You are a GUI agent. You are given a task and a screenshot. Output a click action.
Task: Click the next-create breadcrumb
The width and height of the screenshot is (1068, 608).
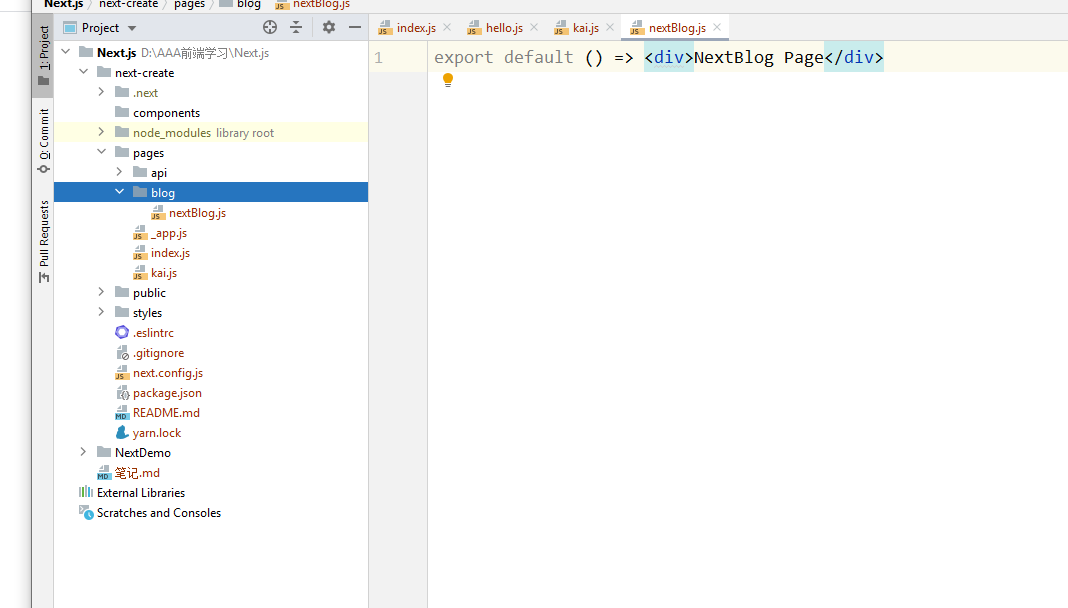point(128,4)
